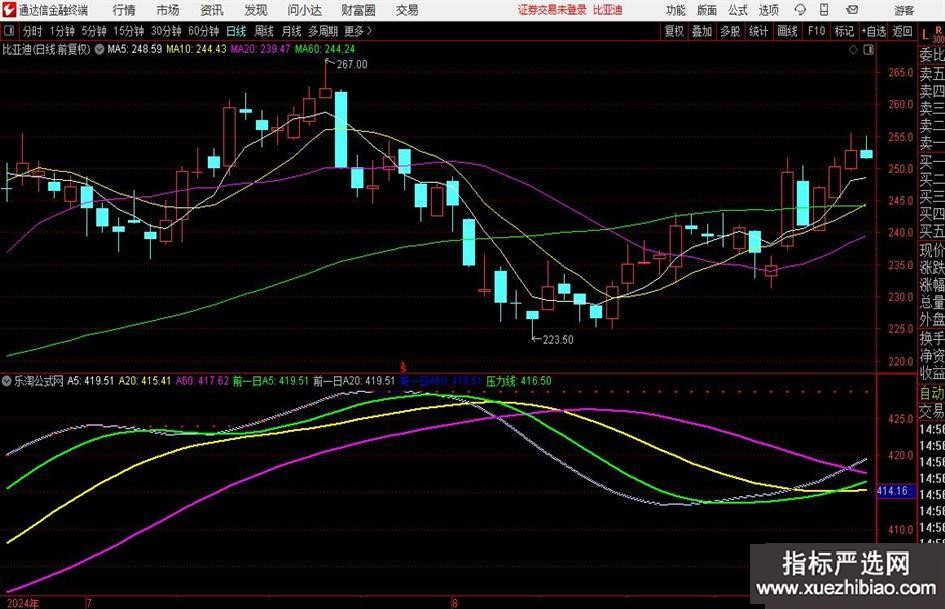Switch to the 5分钟 period tab
The height and width of the screenshot is (609, 945).
point(94,31)
